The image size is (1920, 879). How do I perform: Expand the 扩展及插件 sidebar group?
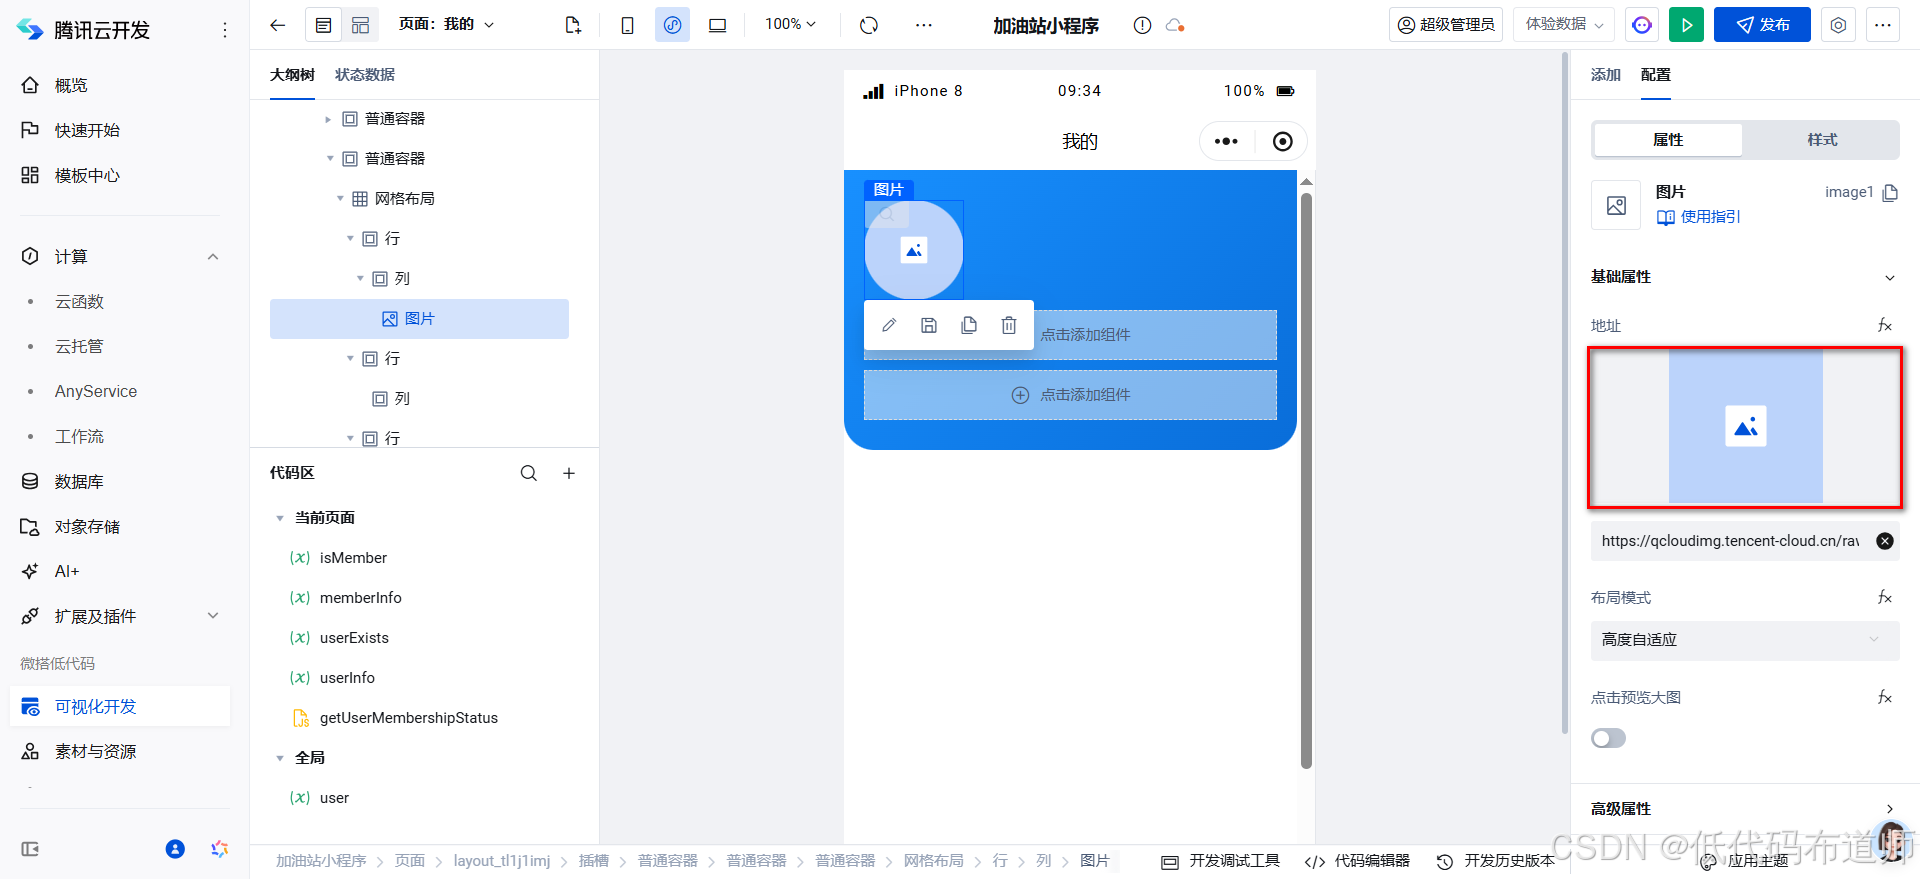click(x=213, y=616)
